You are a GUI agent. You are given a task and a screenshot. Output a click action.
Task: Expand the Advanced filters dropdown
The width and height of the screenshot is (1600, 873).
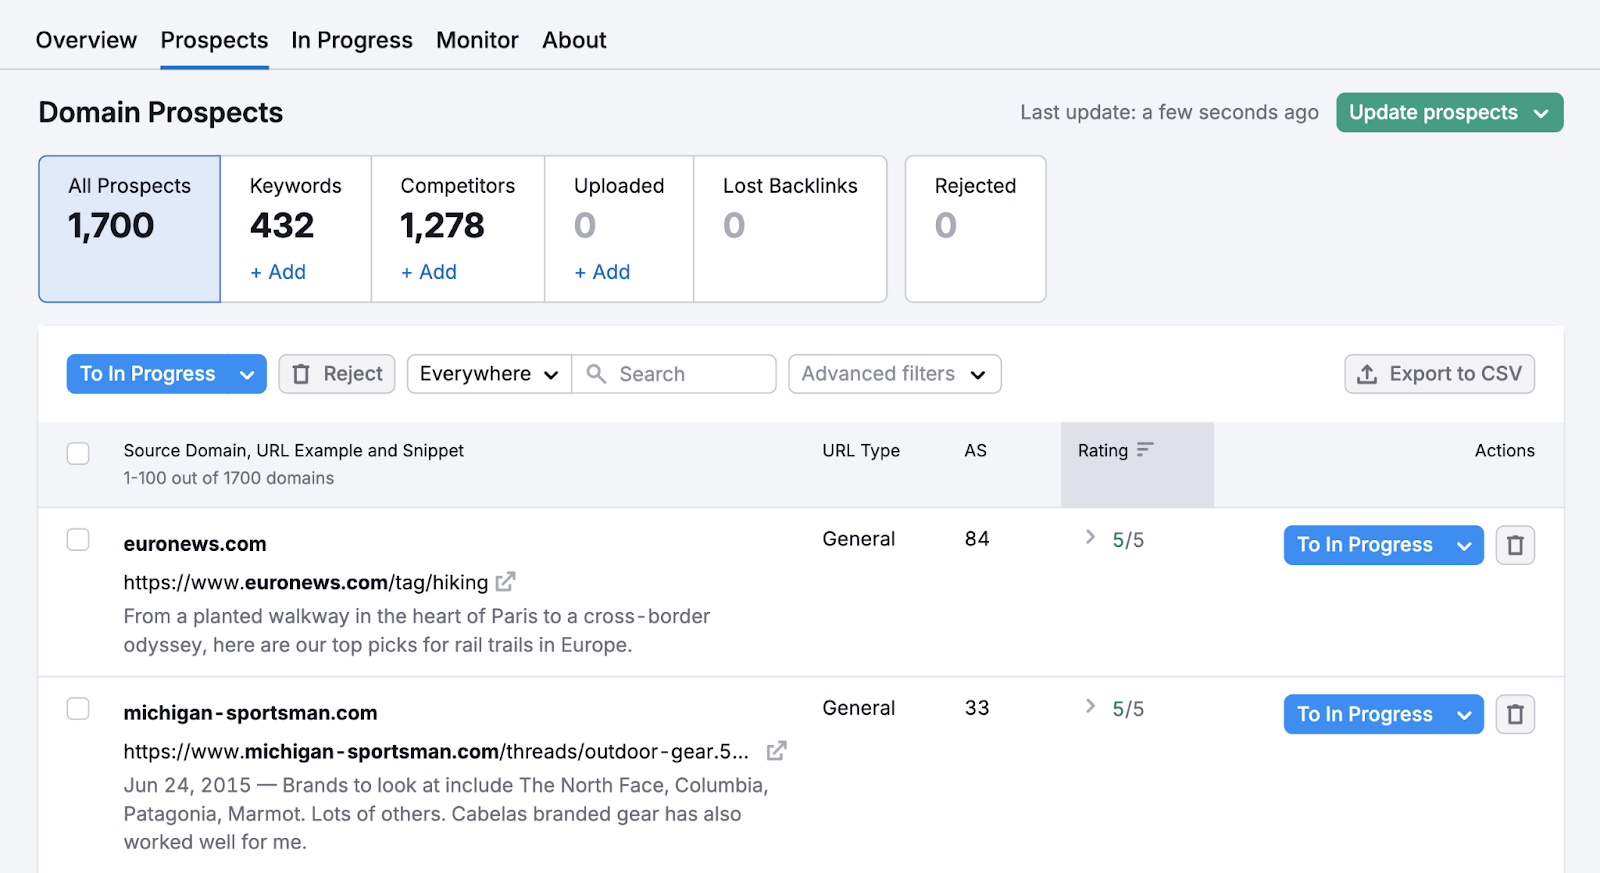pos(894,374)
